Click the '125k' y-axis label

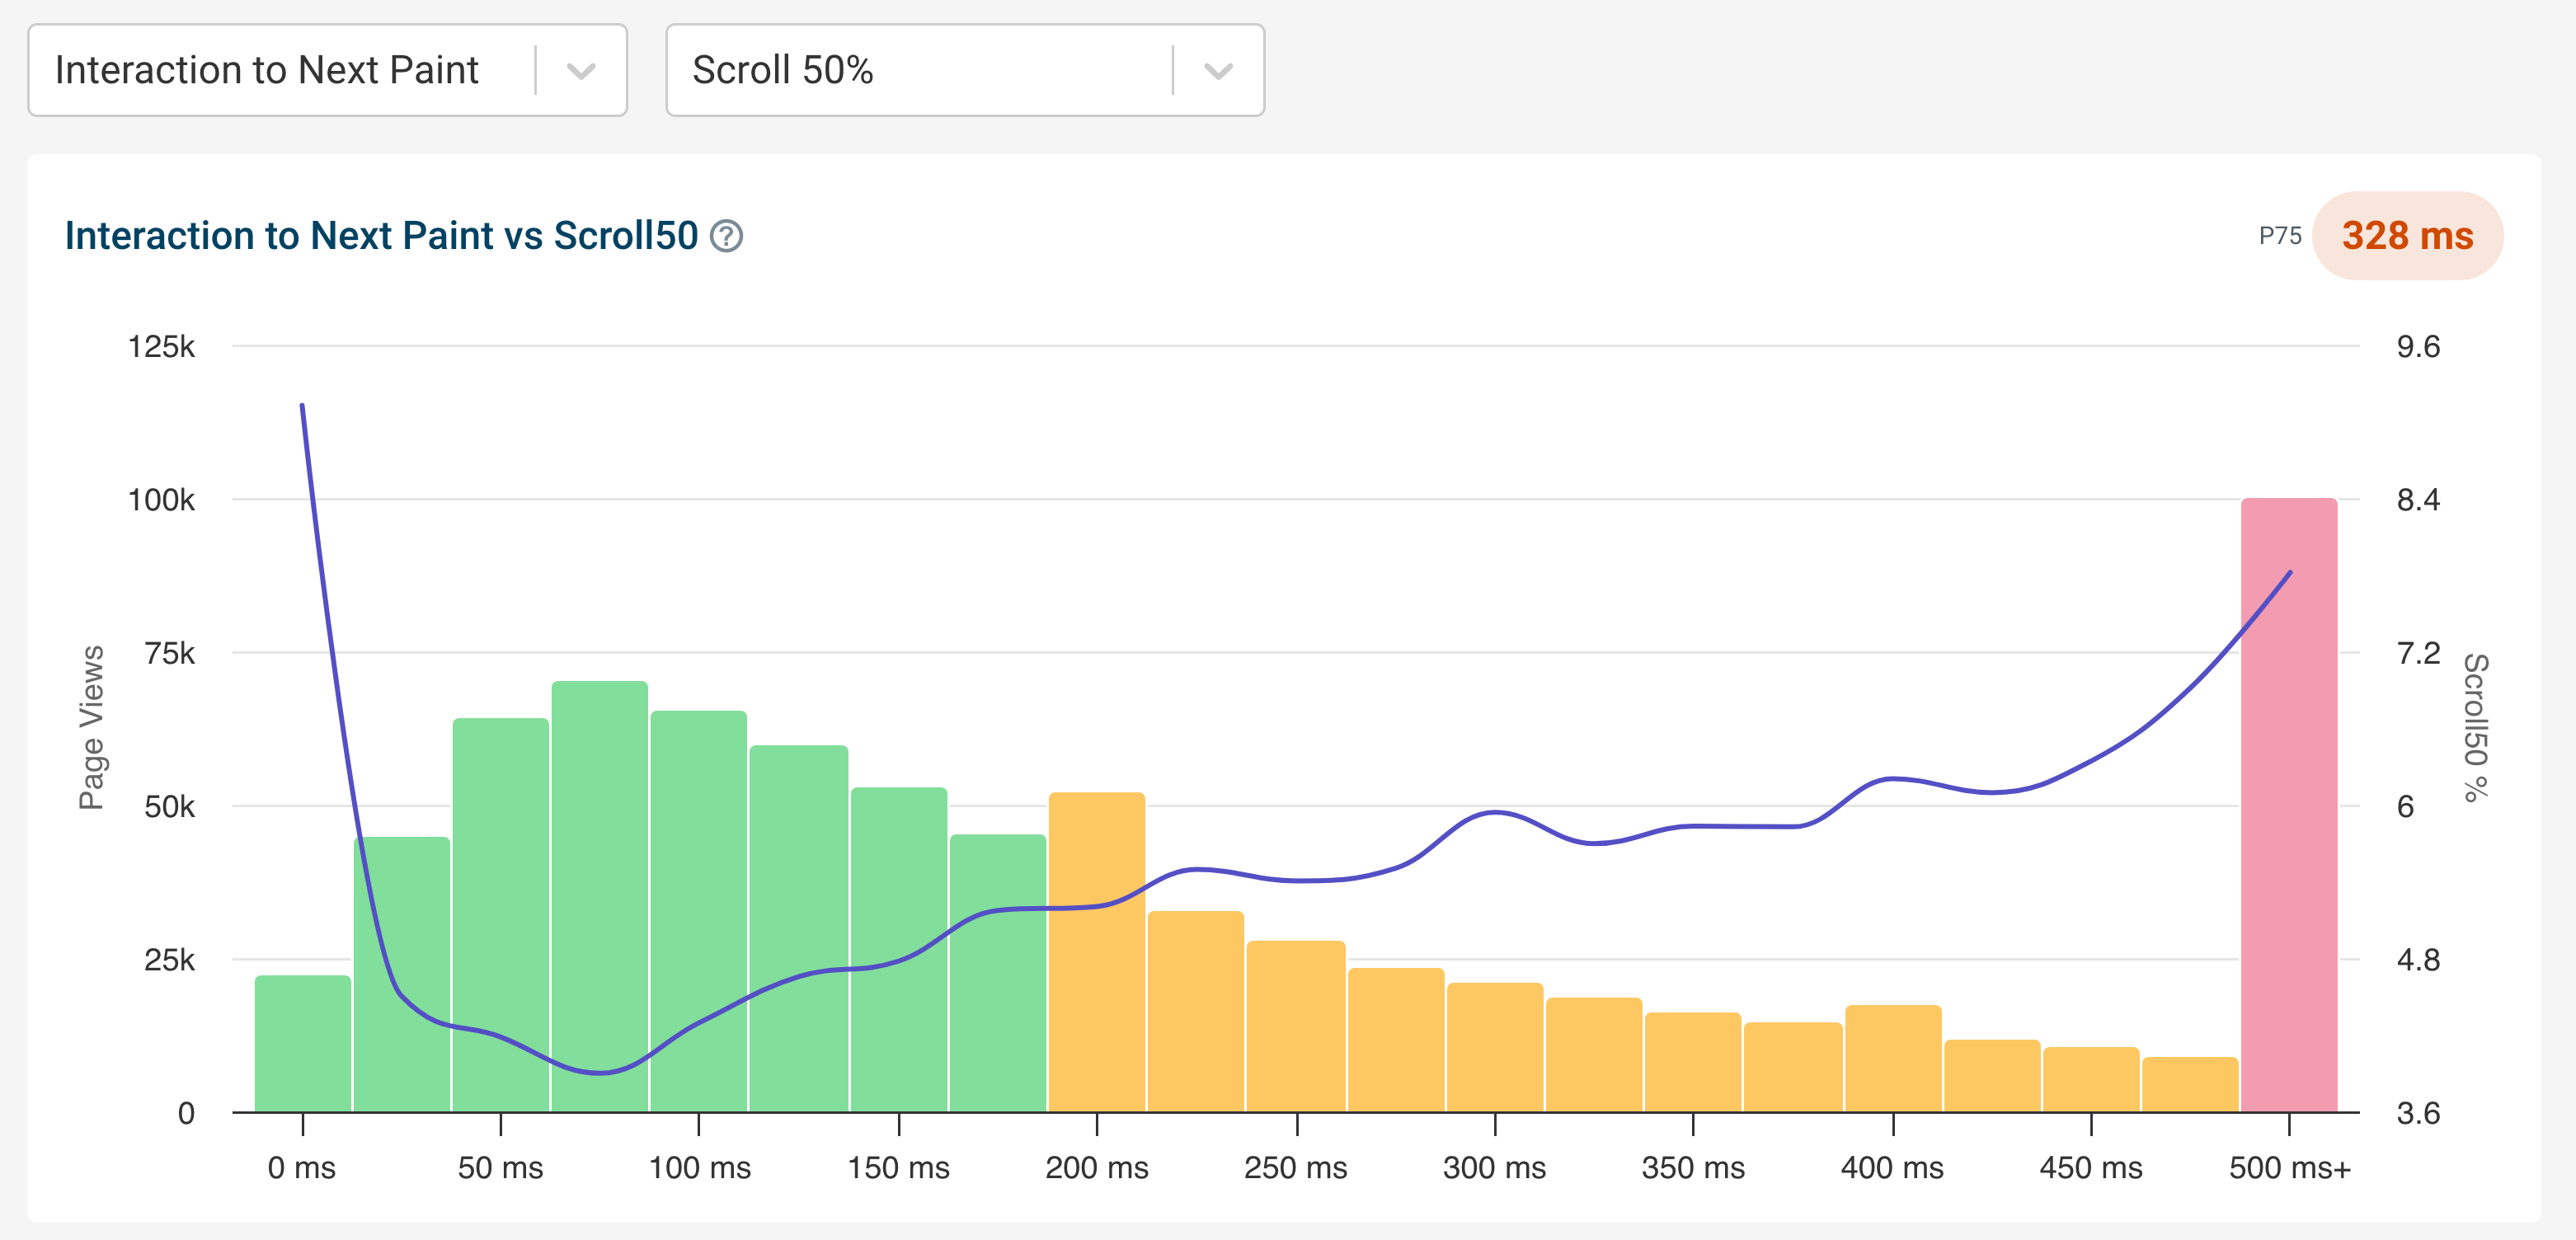point(161,347)
